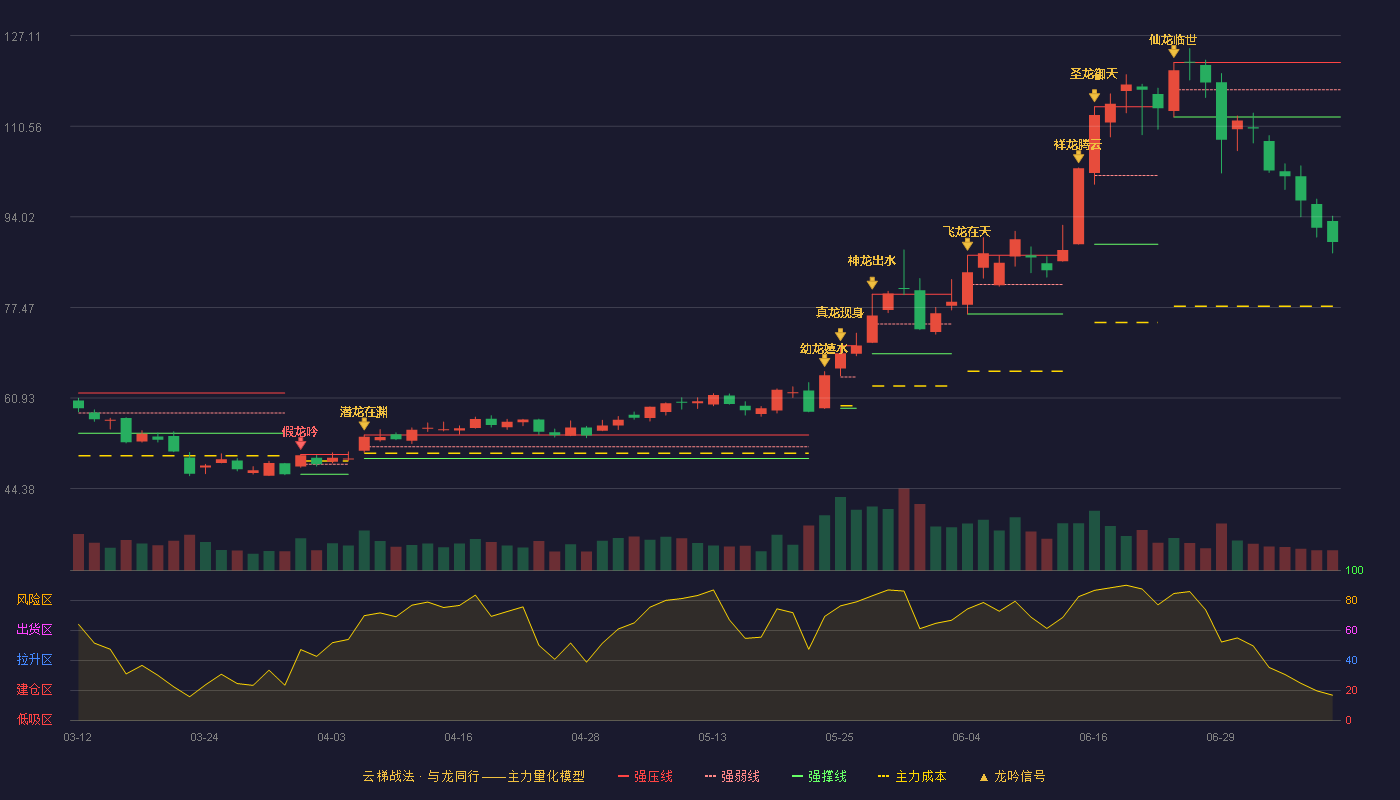
Task: Click the tall red candle under 祥龙腾云 arrow
Action: pos(1078,206)
